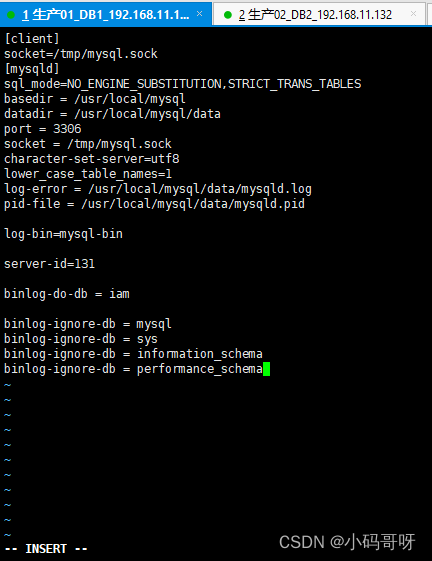The width and height of the screenshot is (432, 561).
Task: Click the CSDN @小码哥呀 watermark
Action: (x=347, y=542)
